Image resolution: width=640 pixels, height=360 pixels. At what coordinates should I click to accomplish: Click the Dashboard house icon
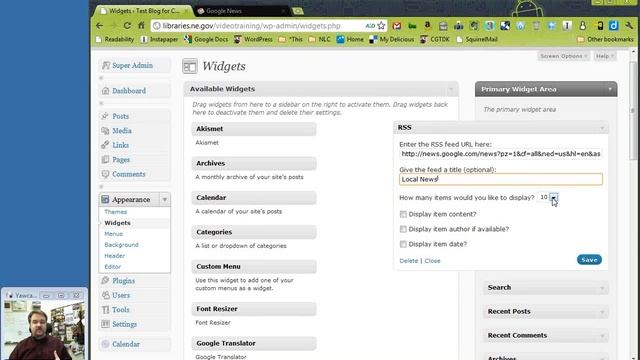106,91
